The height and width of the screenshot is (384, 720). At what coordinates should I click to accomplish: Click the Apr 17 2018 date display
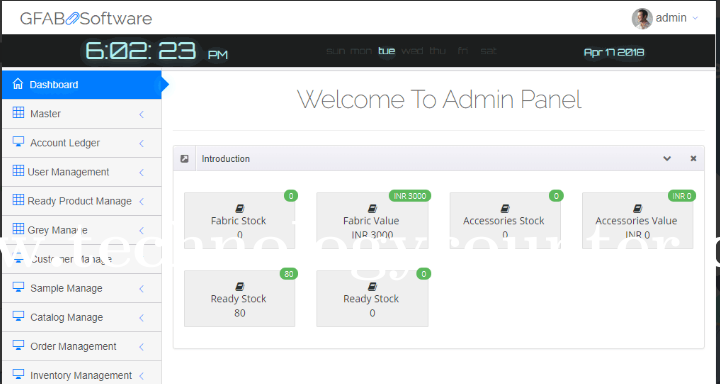pos(614,52)
